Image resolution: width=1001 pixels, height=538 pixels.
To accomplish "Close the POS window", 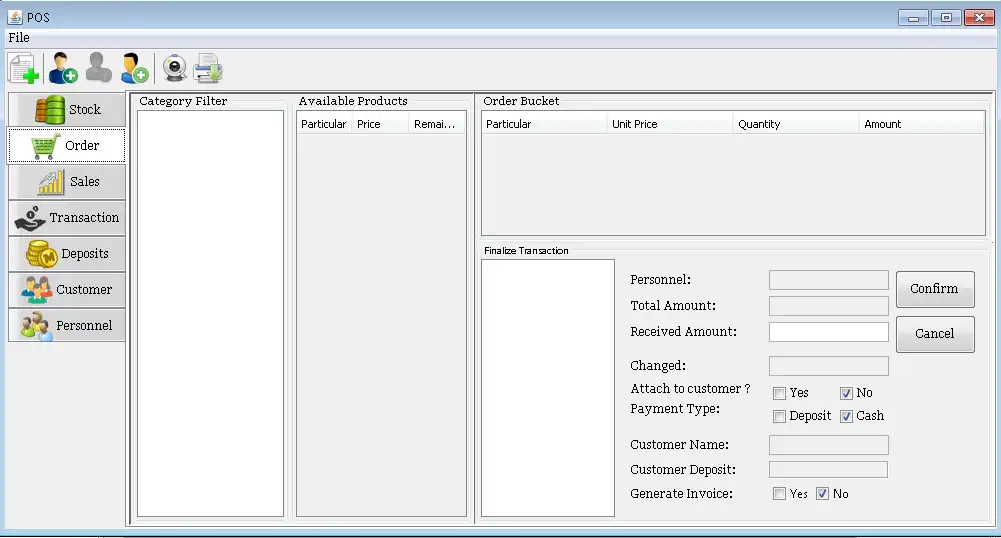I will pos(979,18).
